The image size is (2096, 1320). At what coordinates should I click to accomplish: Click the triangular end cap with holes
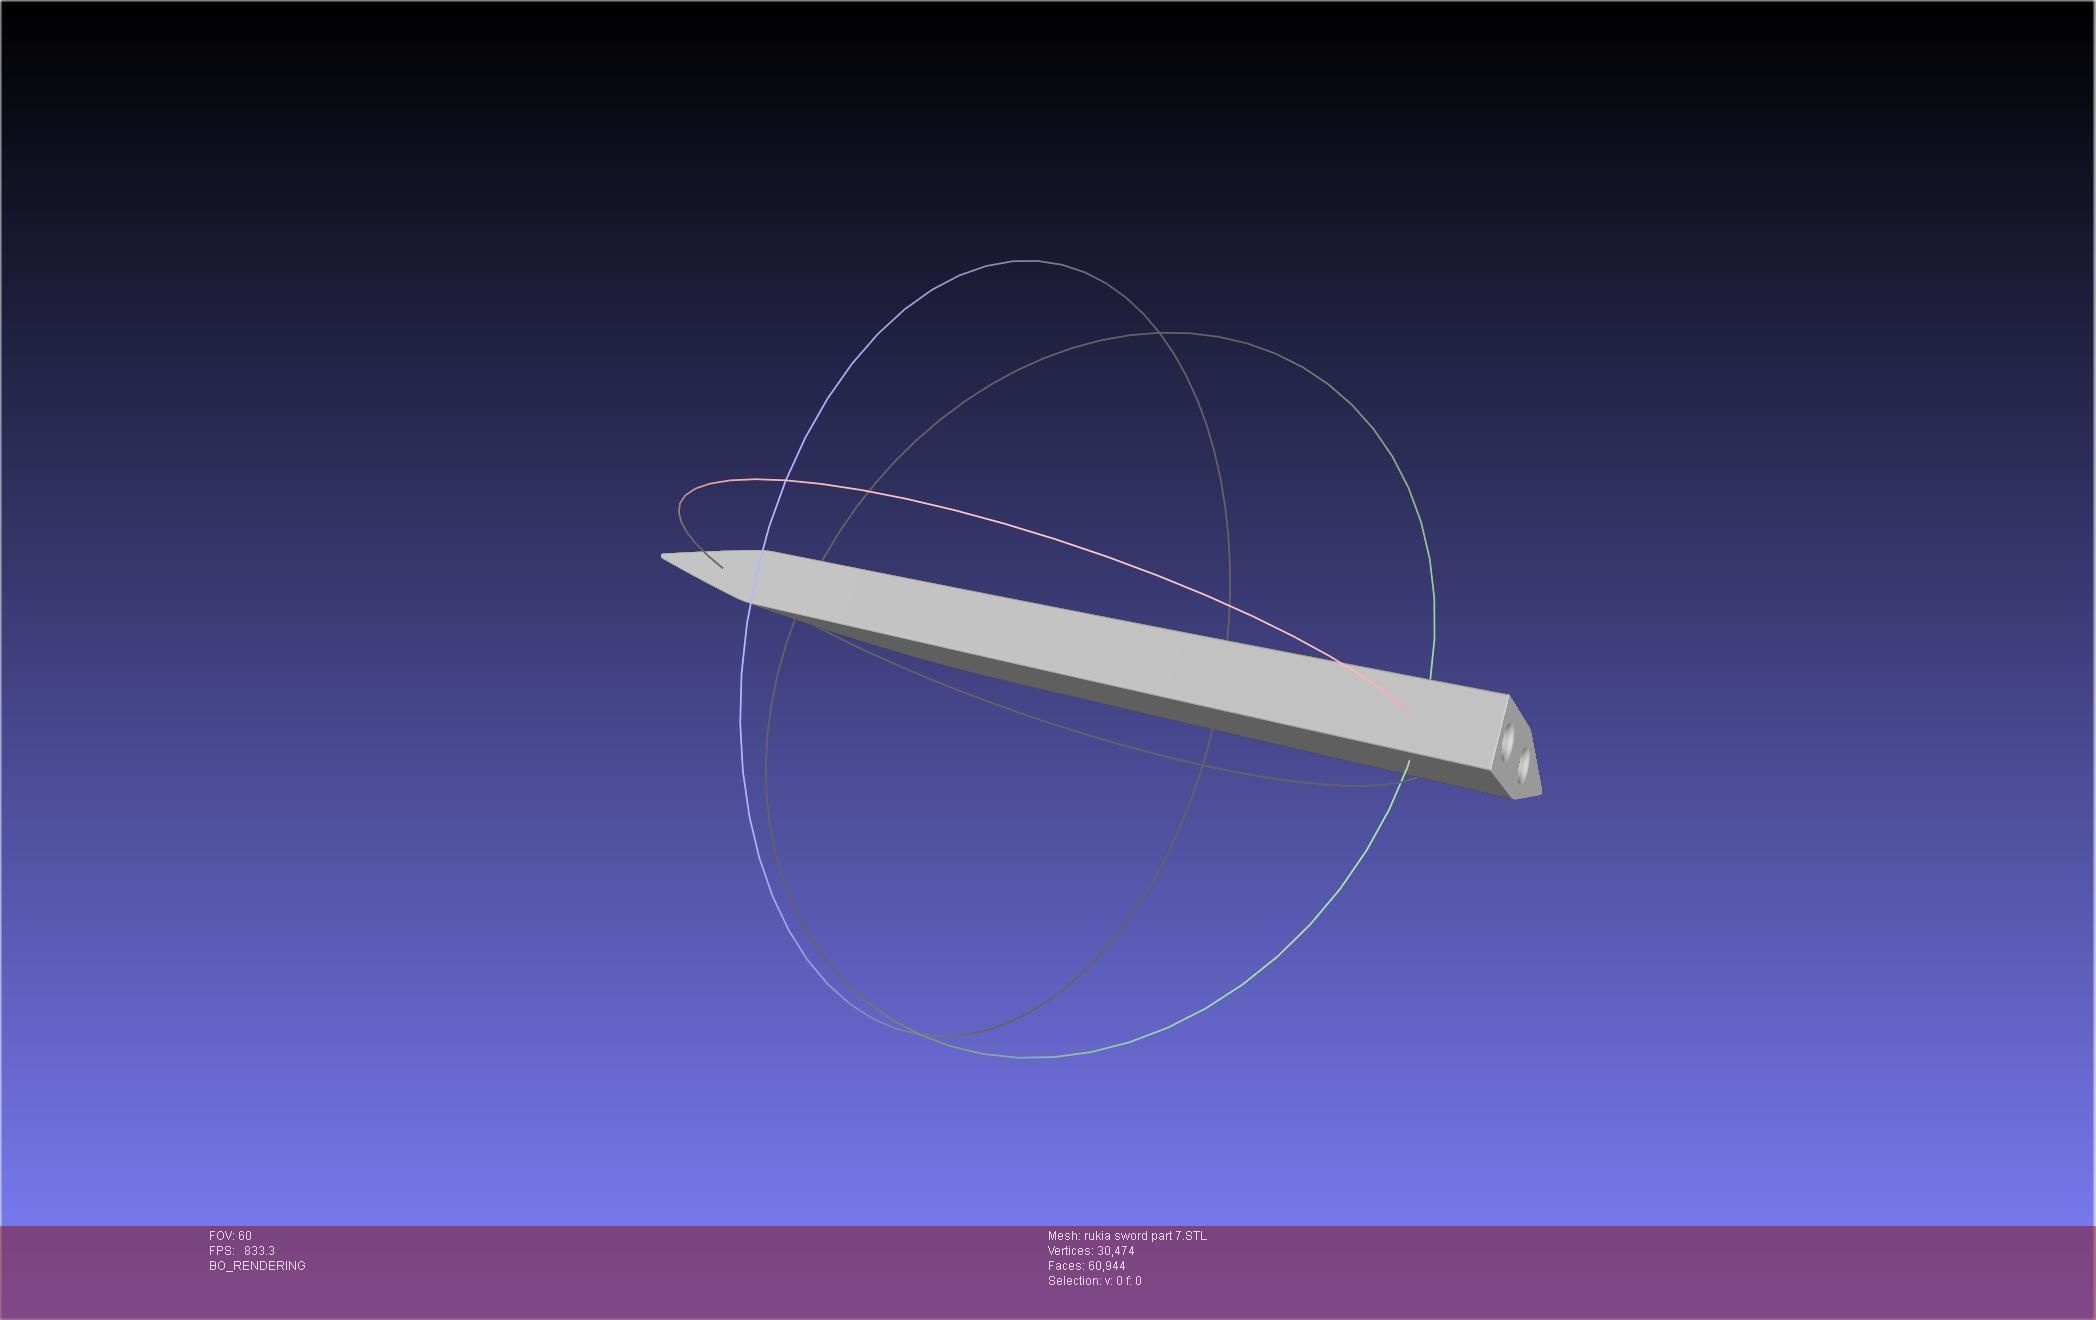1517,750
